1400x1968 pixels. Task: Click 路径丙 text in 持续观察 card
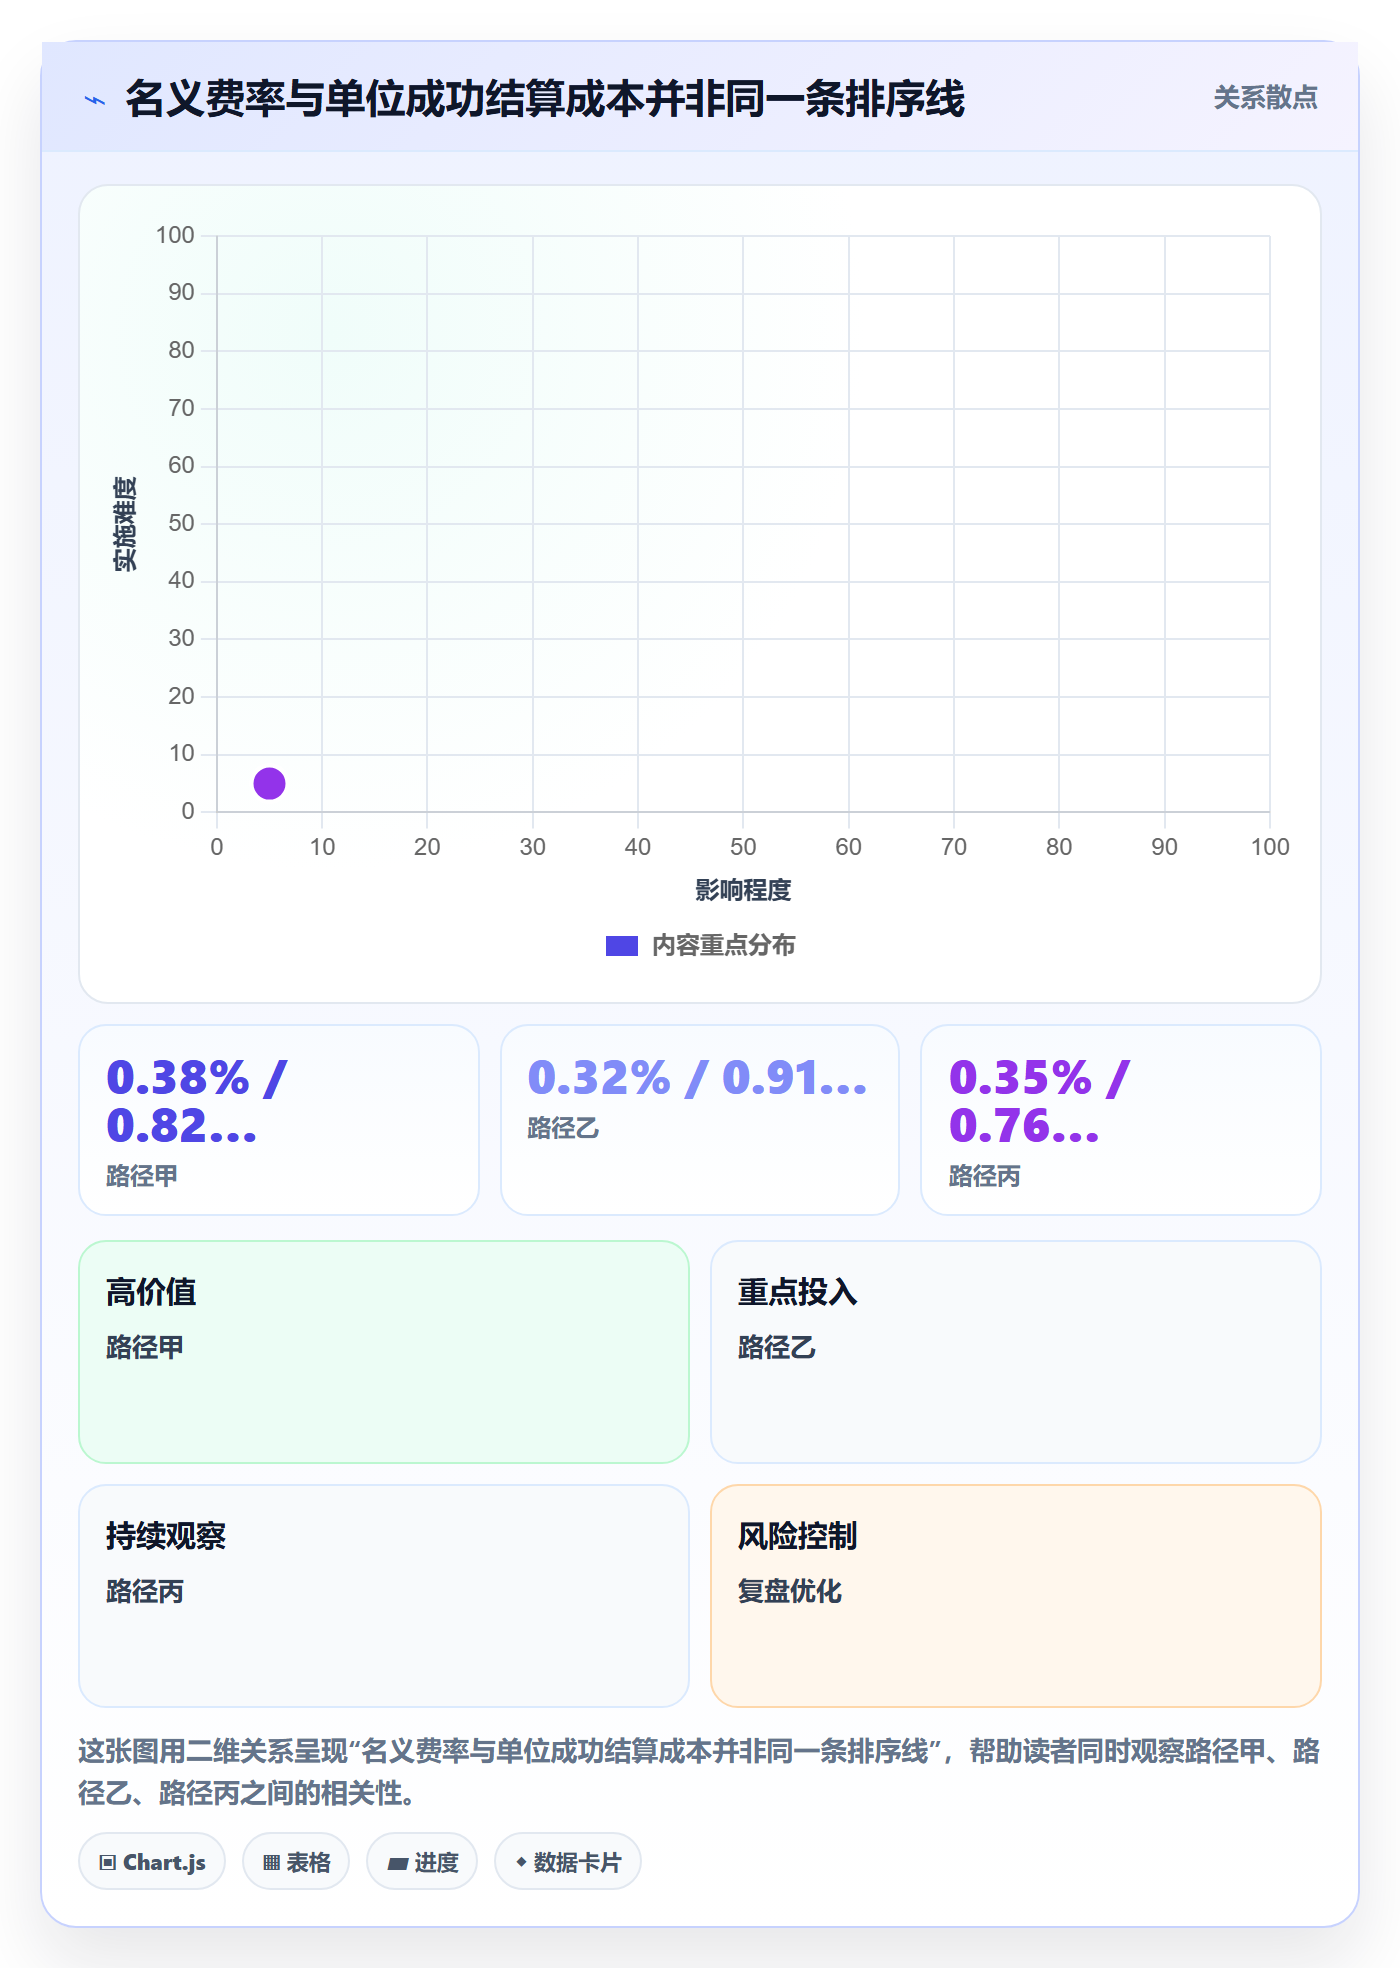click(x=145, y=1591)
